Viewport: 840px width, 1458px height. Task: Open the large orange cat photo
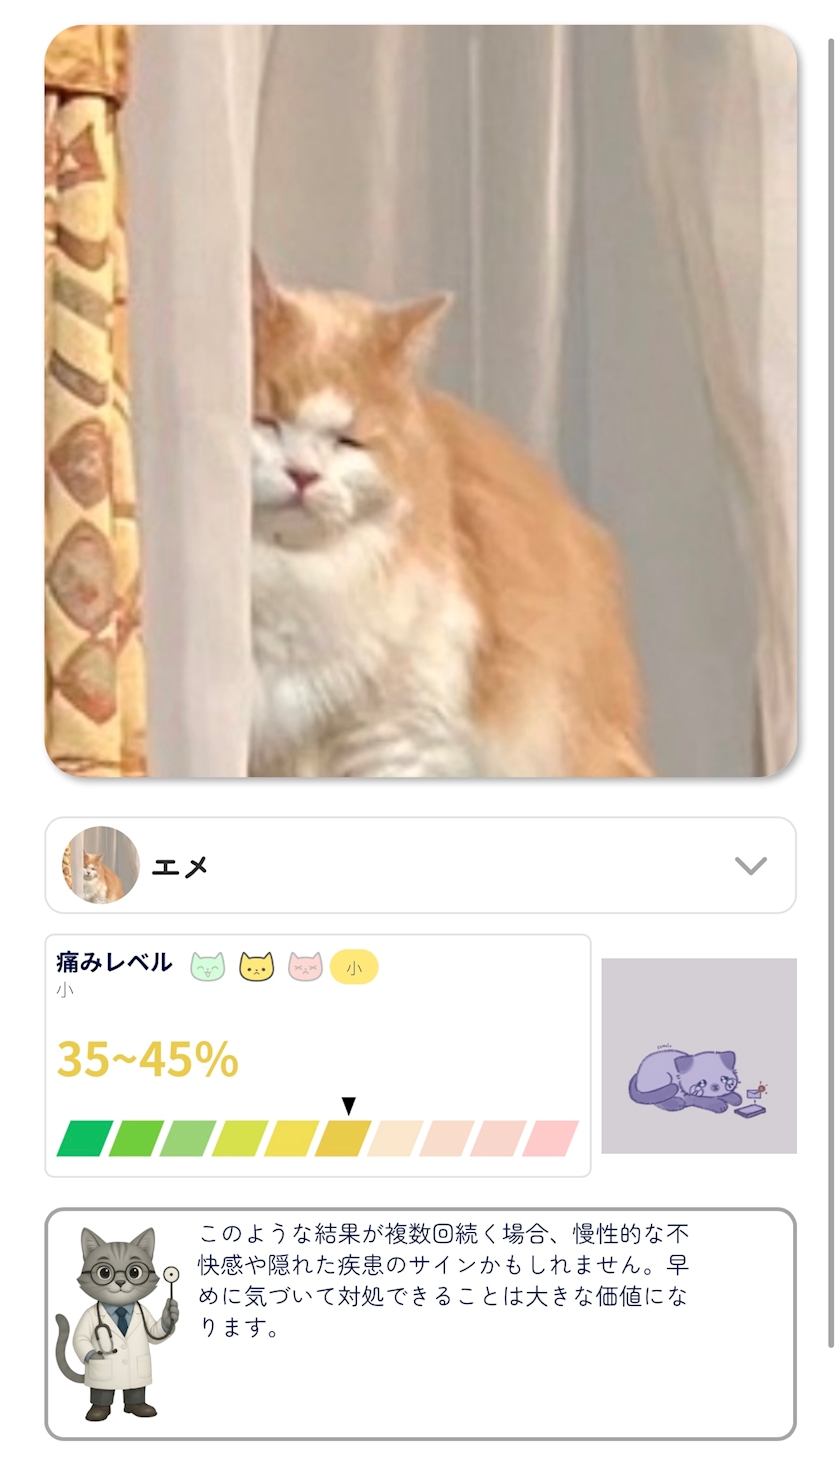coord(421,401)
